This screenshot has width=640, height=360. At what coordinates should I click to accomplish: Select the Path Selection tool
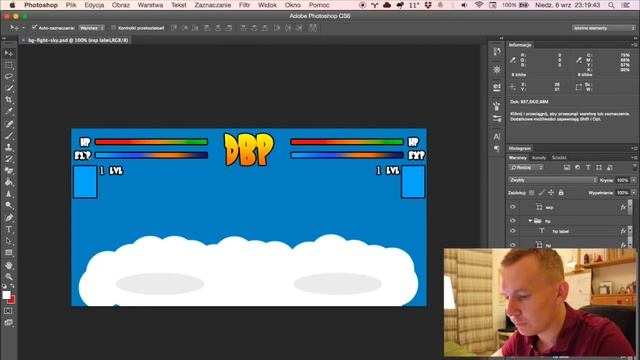pyautogui.click(x=9, y=241)
